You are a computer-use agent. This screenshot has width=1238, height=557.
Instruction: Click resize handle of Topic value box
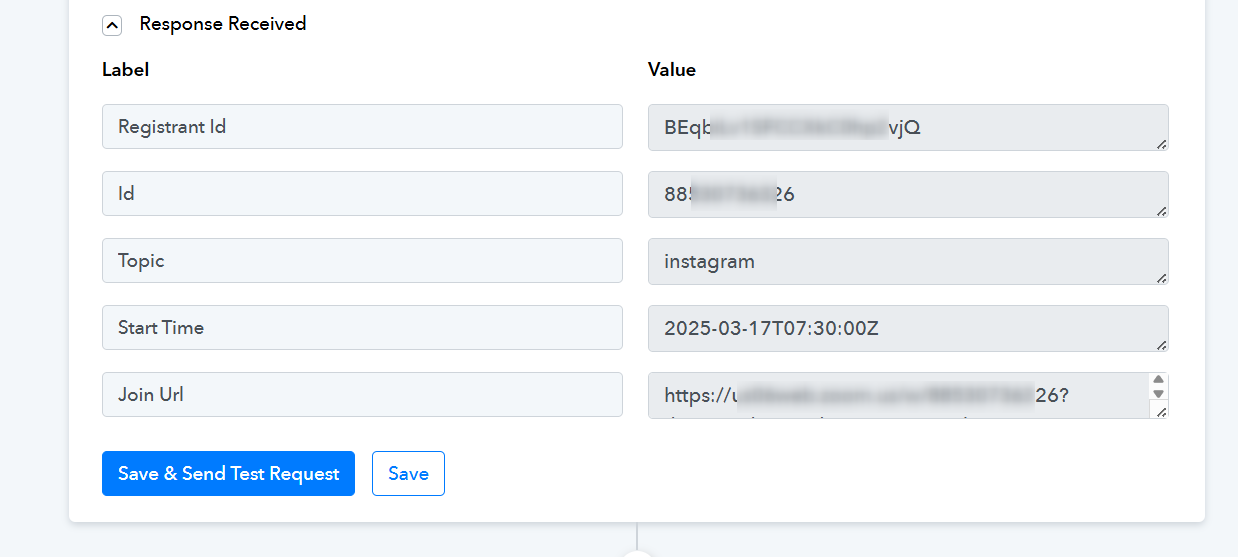point(1161,278)
